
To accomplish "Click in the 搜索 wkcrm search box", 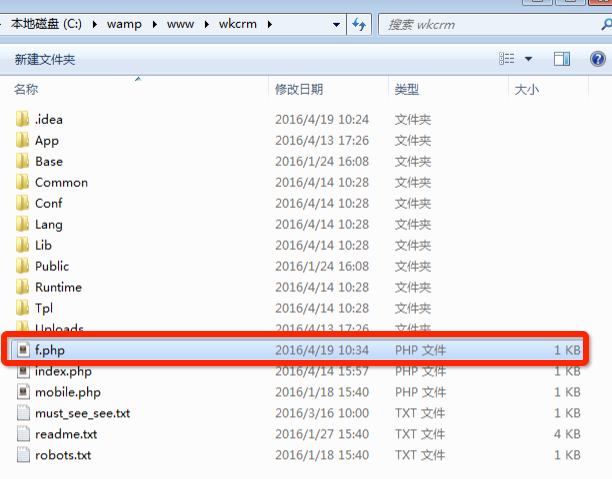I will click(480, 24).
